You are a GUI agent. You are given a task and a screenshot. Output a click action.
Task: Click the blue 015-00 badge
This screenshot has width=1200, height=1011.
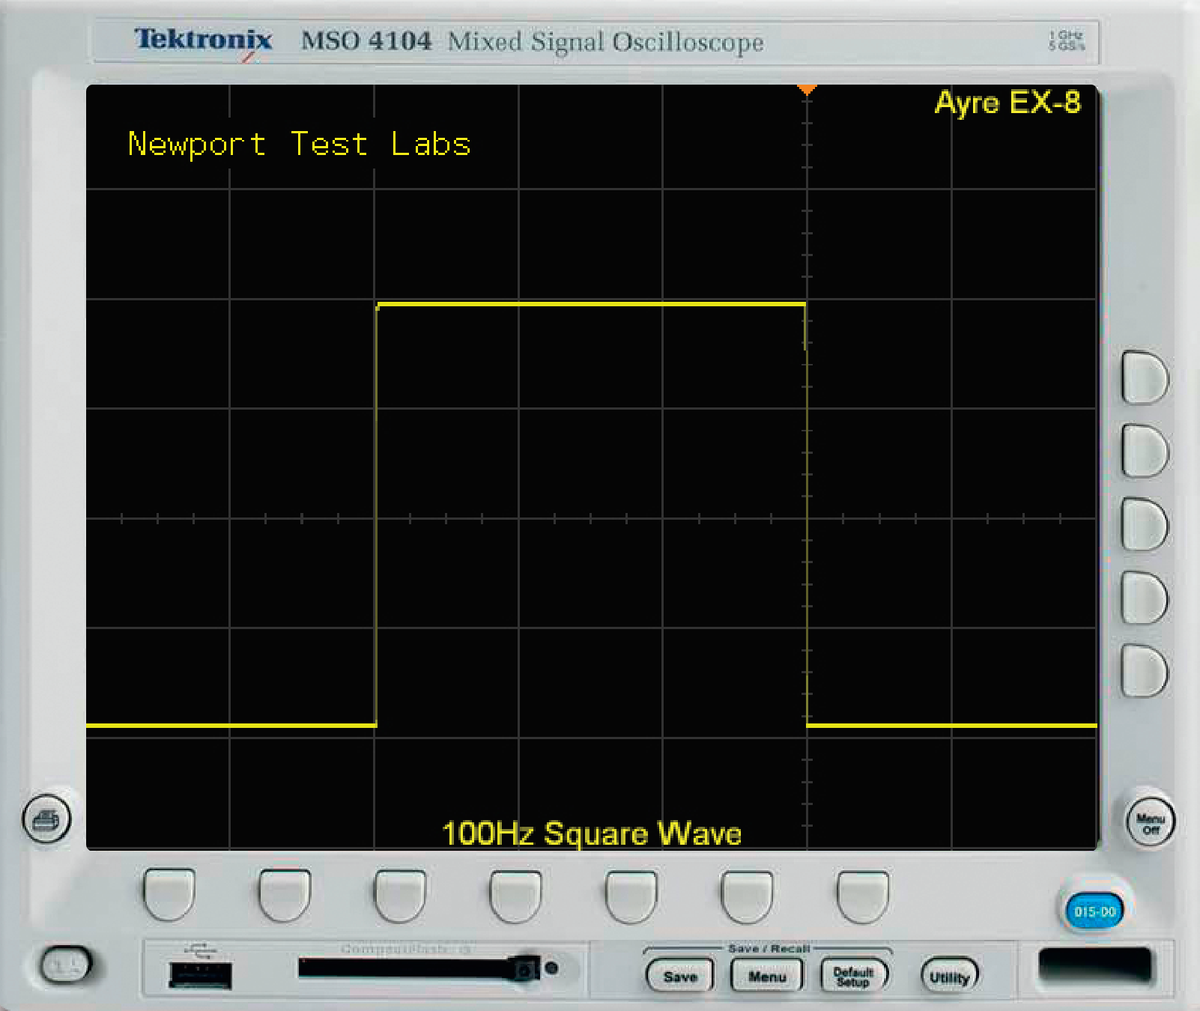coord(1094,911)
